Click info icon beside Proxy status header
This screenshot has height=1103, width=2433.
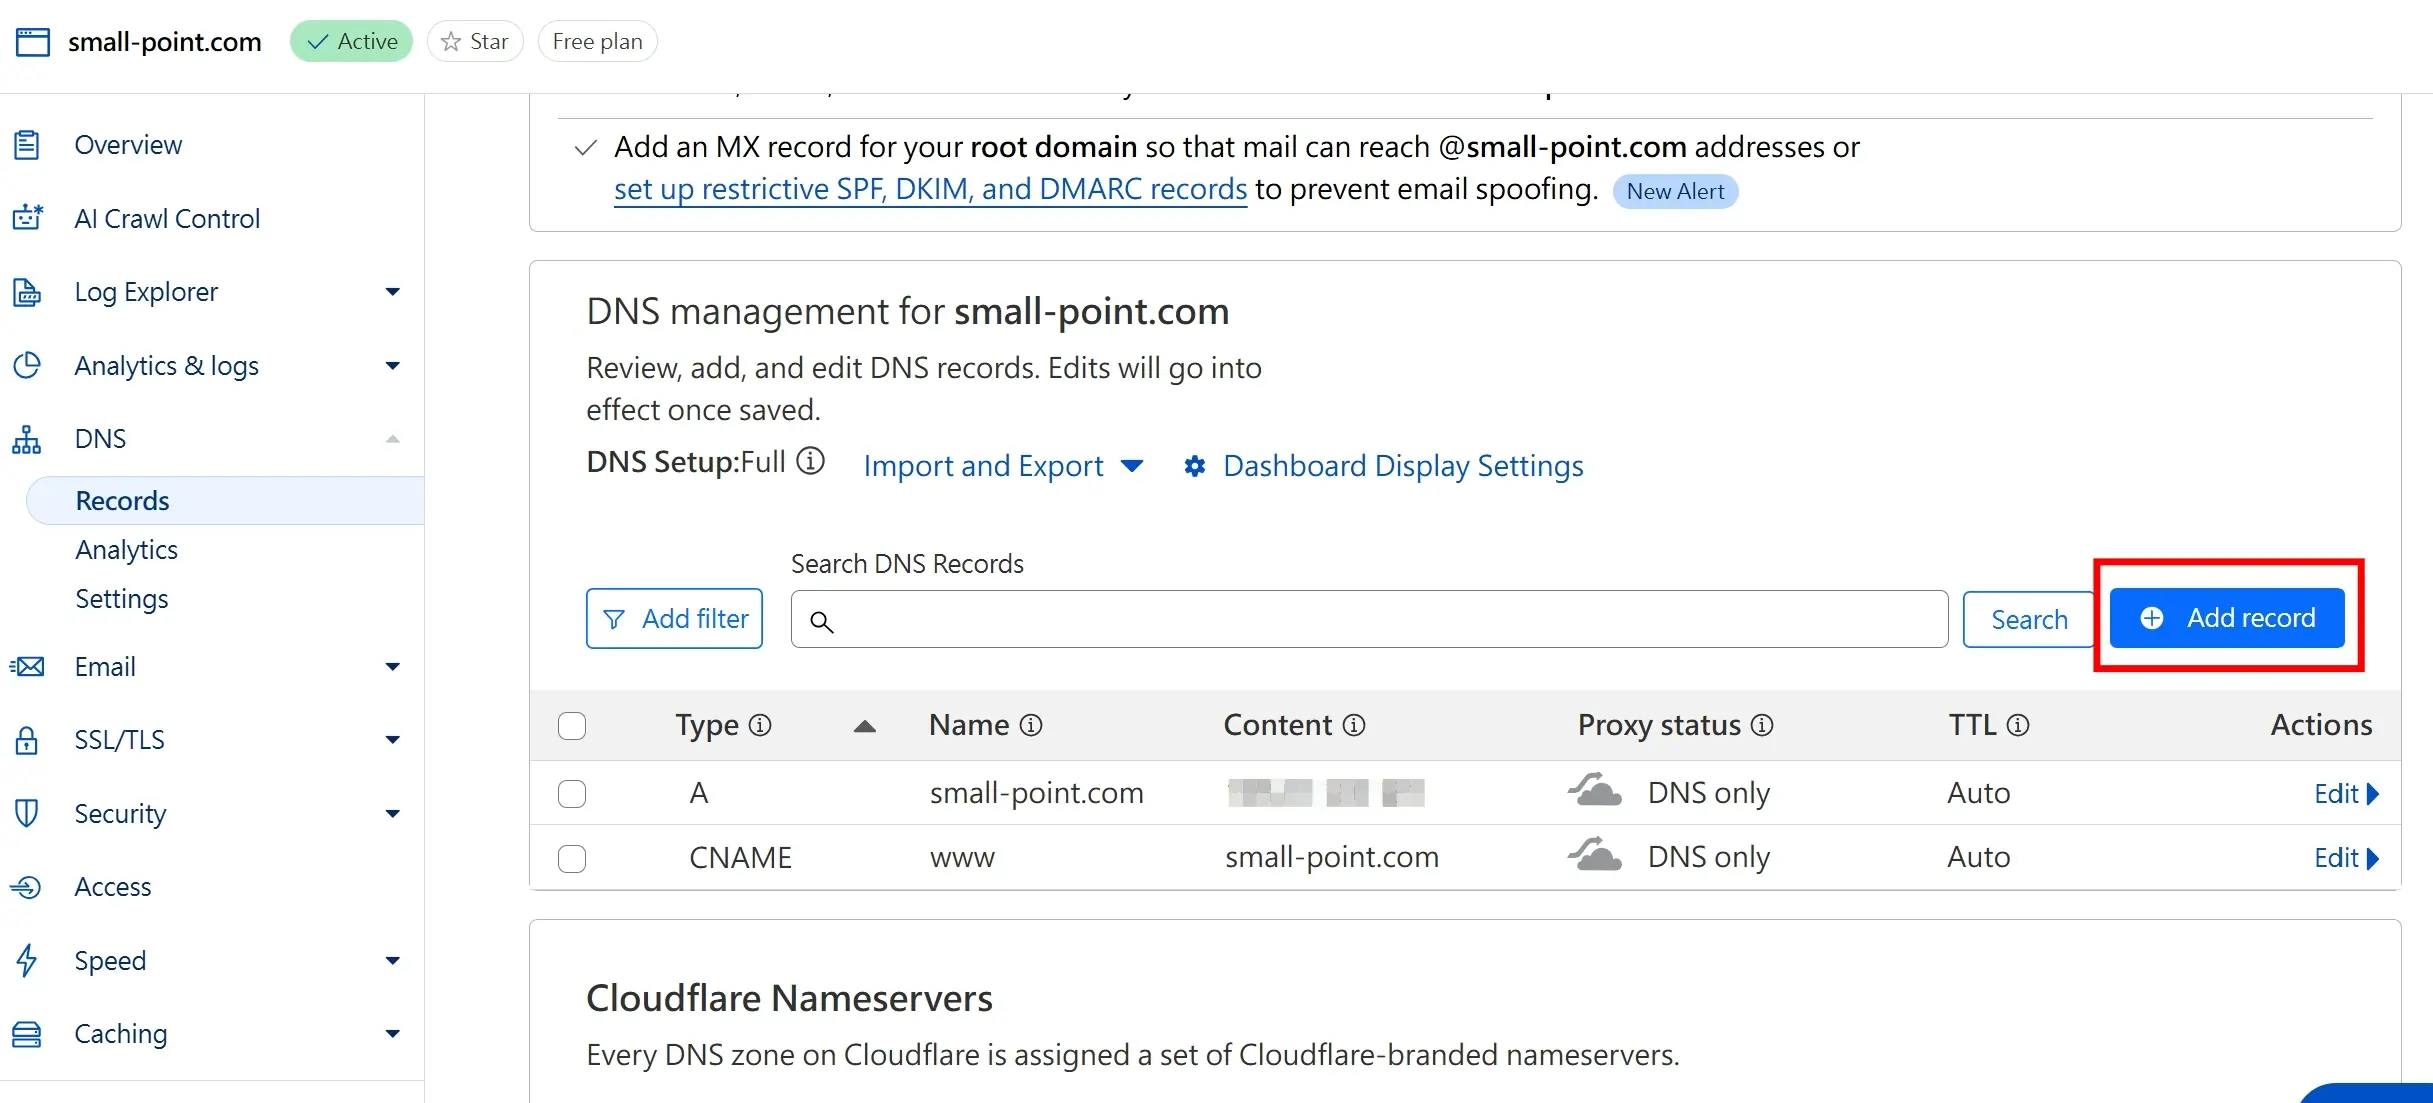1763,725
